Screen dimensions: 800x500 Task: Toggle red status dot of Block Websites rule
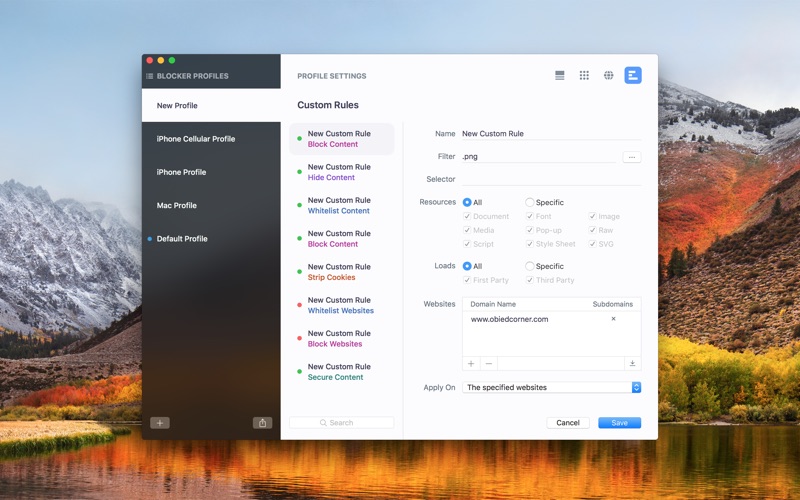pyautogui.click(x=299, y=338)
